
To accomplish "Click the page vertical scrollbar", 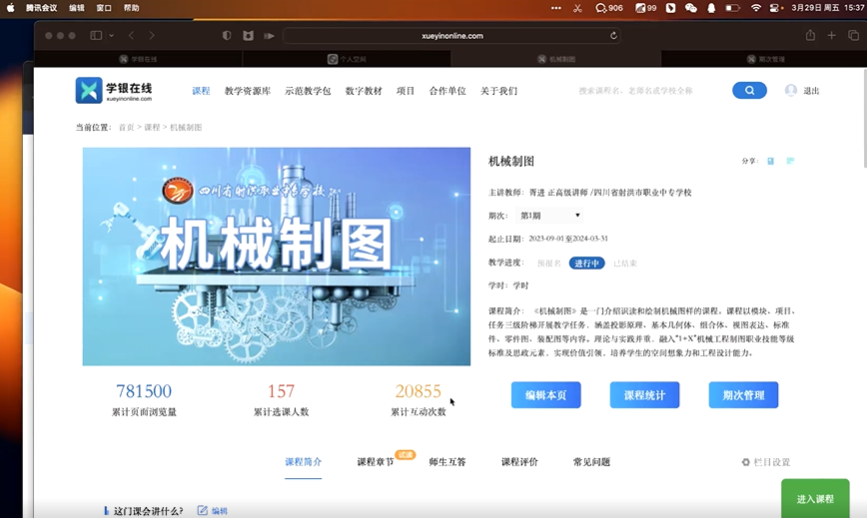I will coord(864,118).
